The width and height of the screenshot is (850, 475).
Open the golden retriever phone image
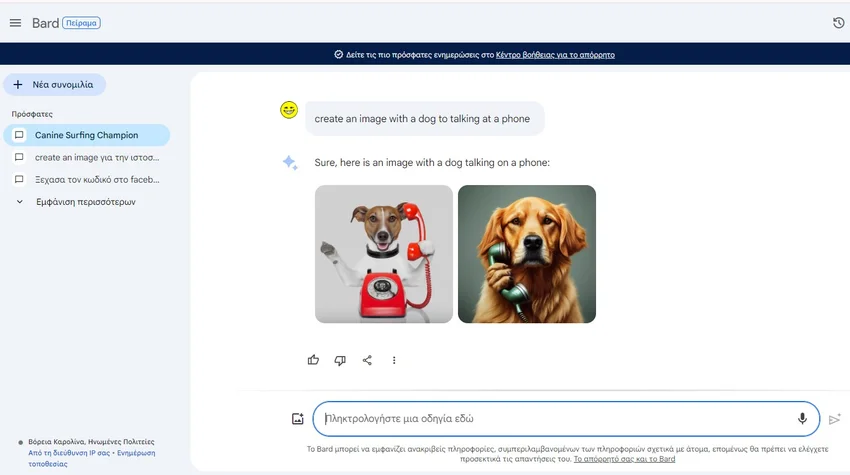pyautogui.click(x=527, y=254)
